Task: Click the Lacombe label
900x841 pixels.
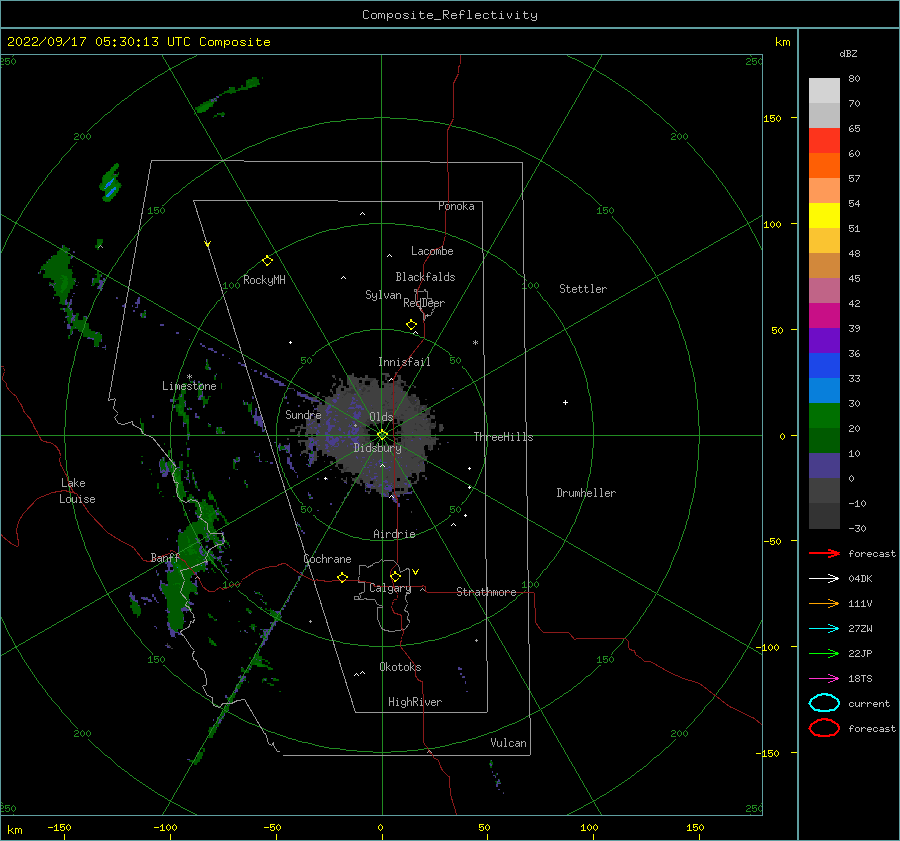Action: point(432,251)
